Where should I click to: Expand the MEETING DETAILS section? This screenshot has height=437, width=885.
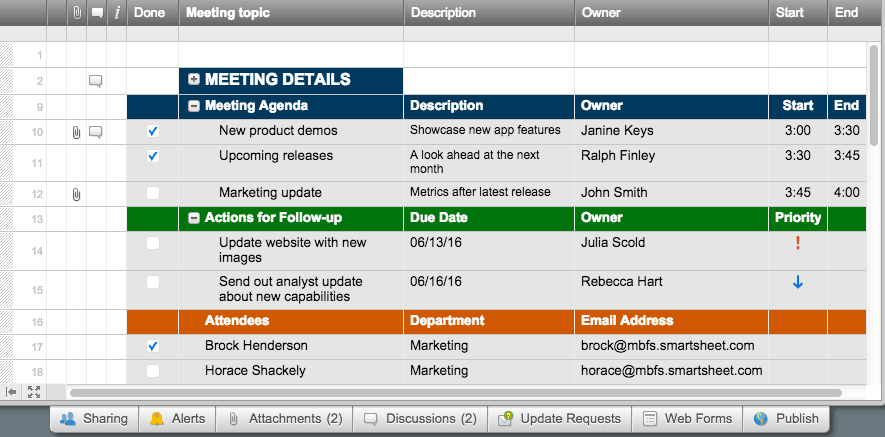(x=194, y=80)
